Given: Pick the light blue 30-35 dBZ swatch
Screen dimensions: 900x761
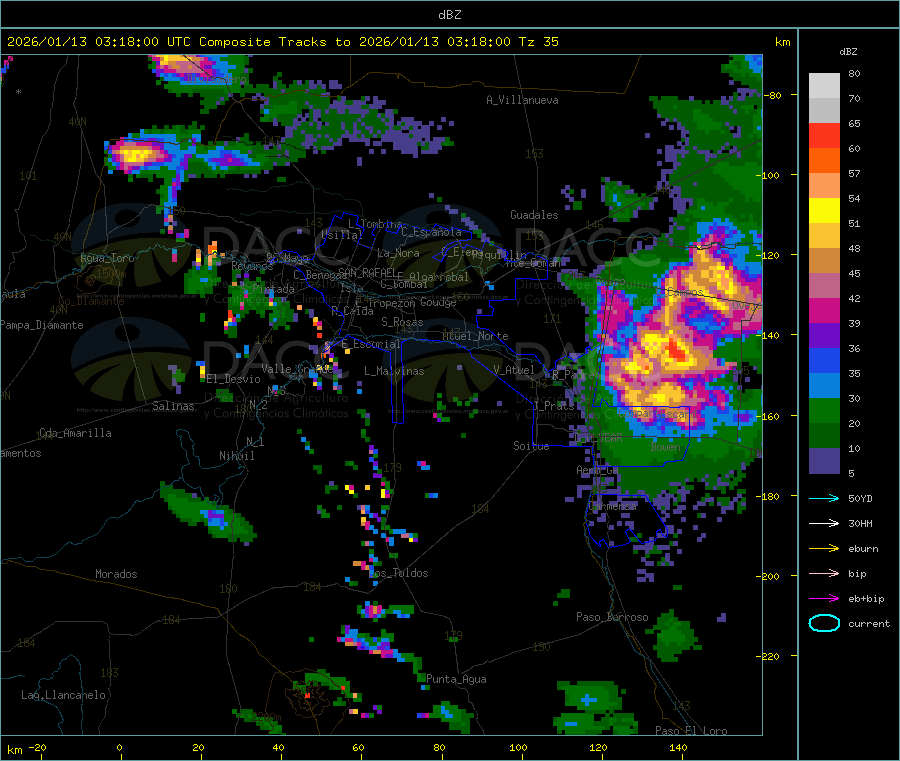Looking at the screenshot, I should 824,386.
